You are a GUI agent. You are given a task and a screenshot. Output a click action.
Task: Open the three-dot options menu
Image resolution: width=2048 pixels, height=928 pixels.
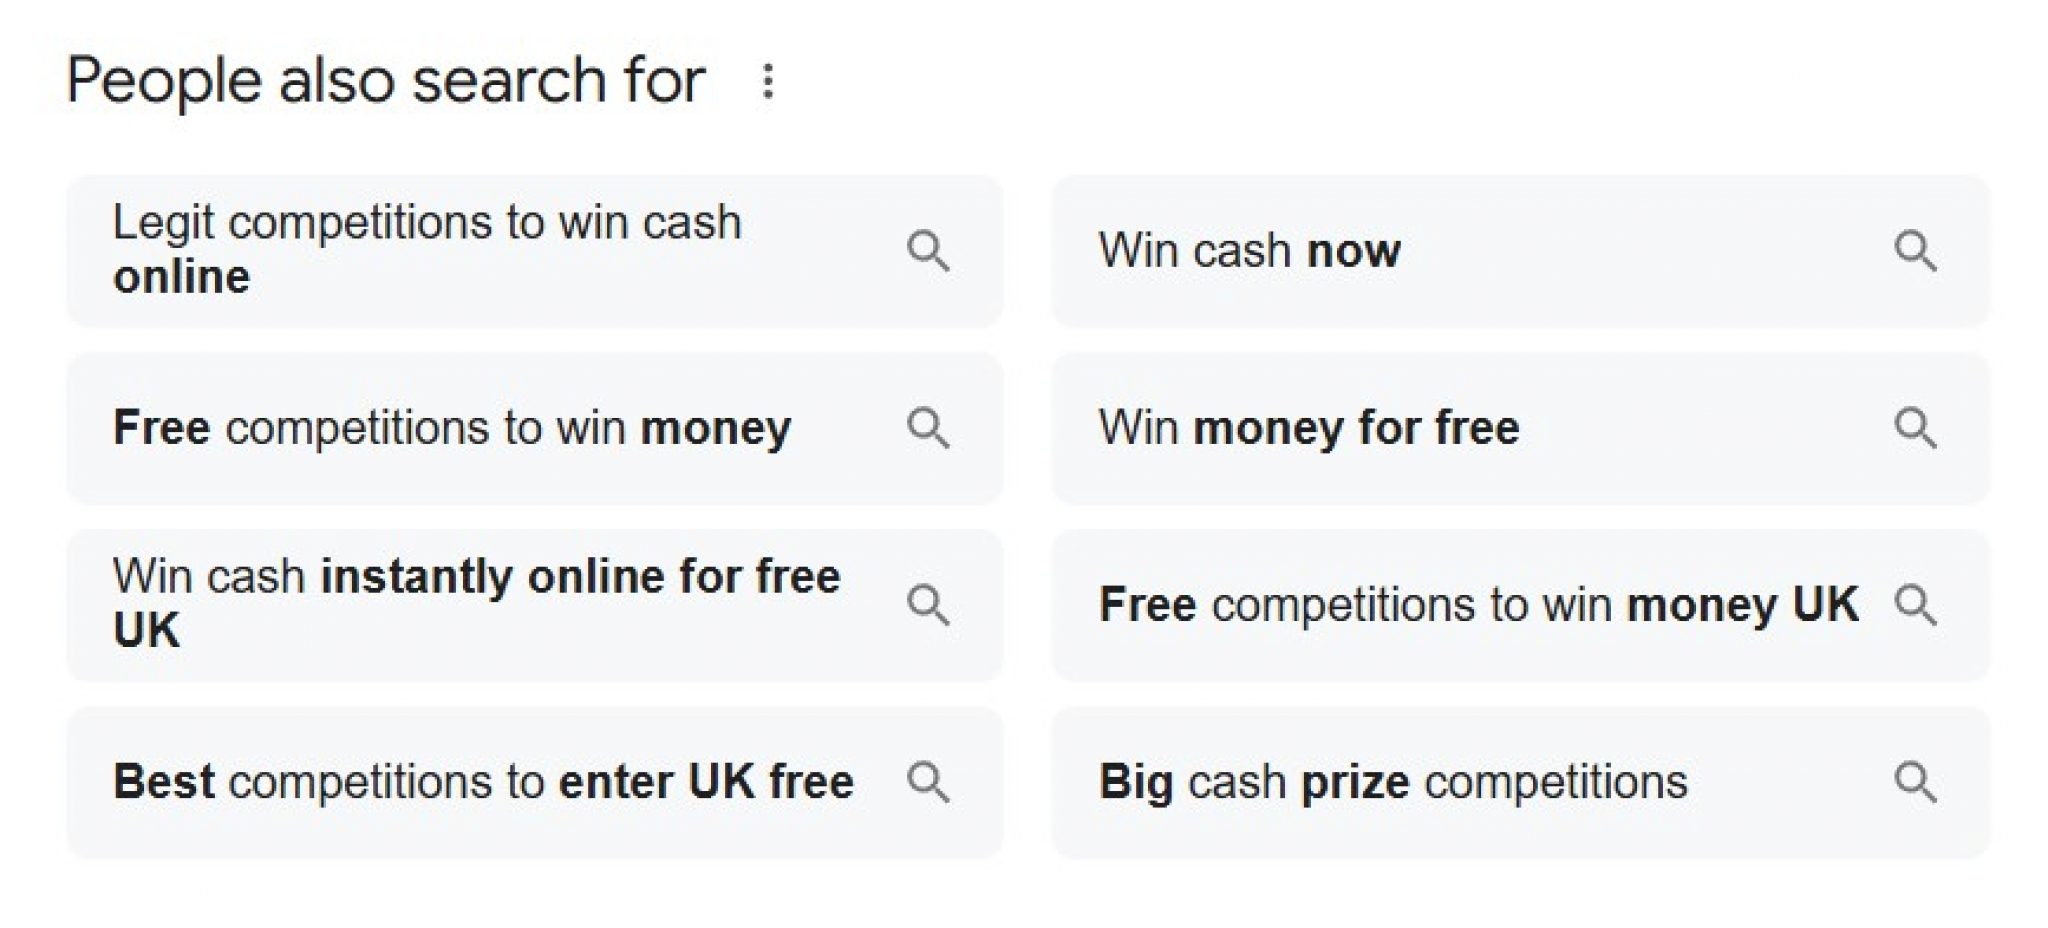click(768, 79)
